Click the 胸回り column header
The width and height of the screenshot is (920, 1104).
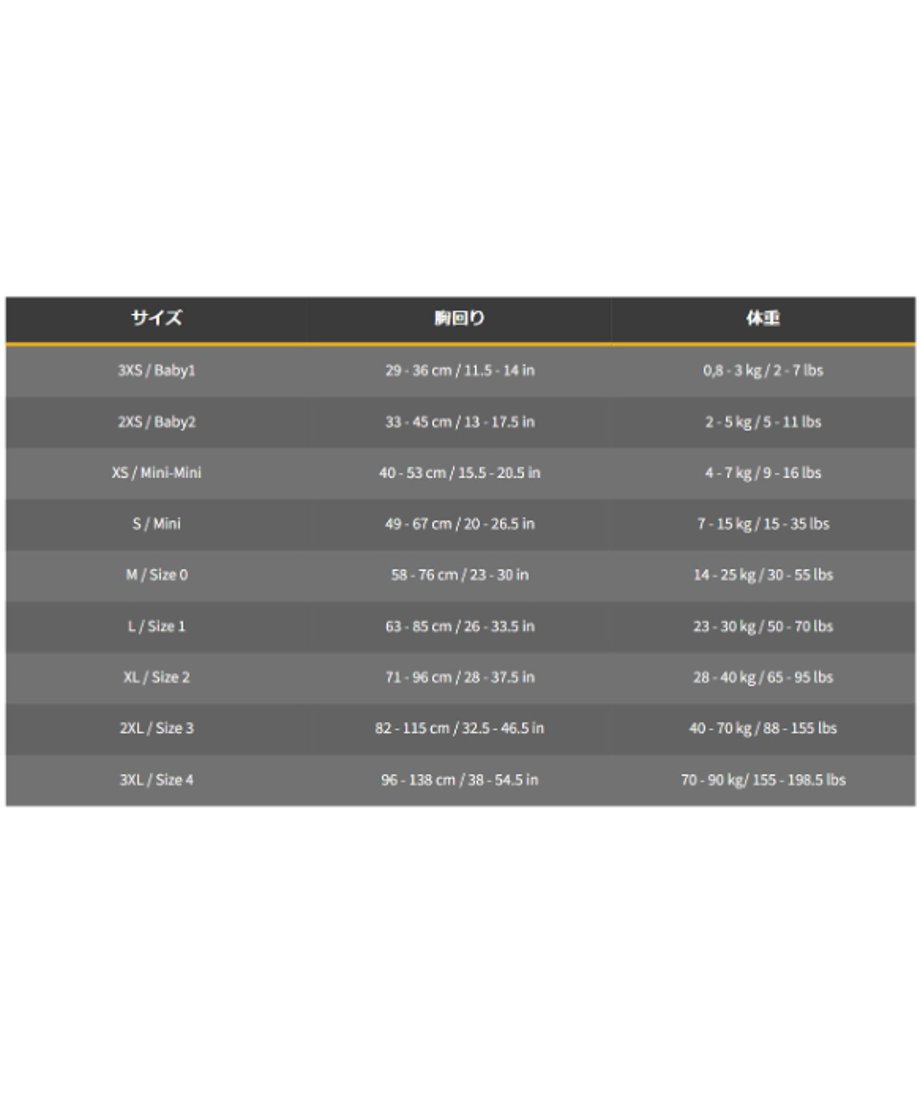pos(460,318)
